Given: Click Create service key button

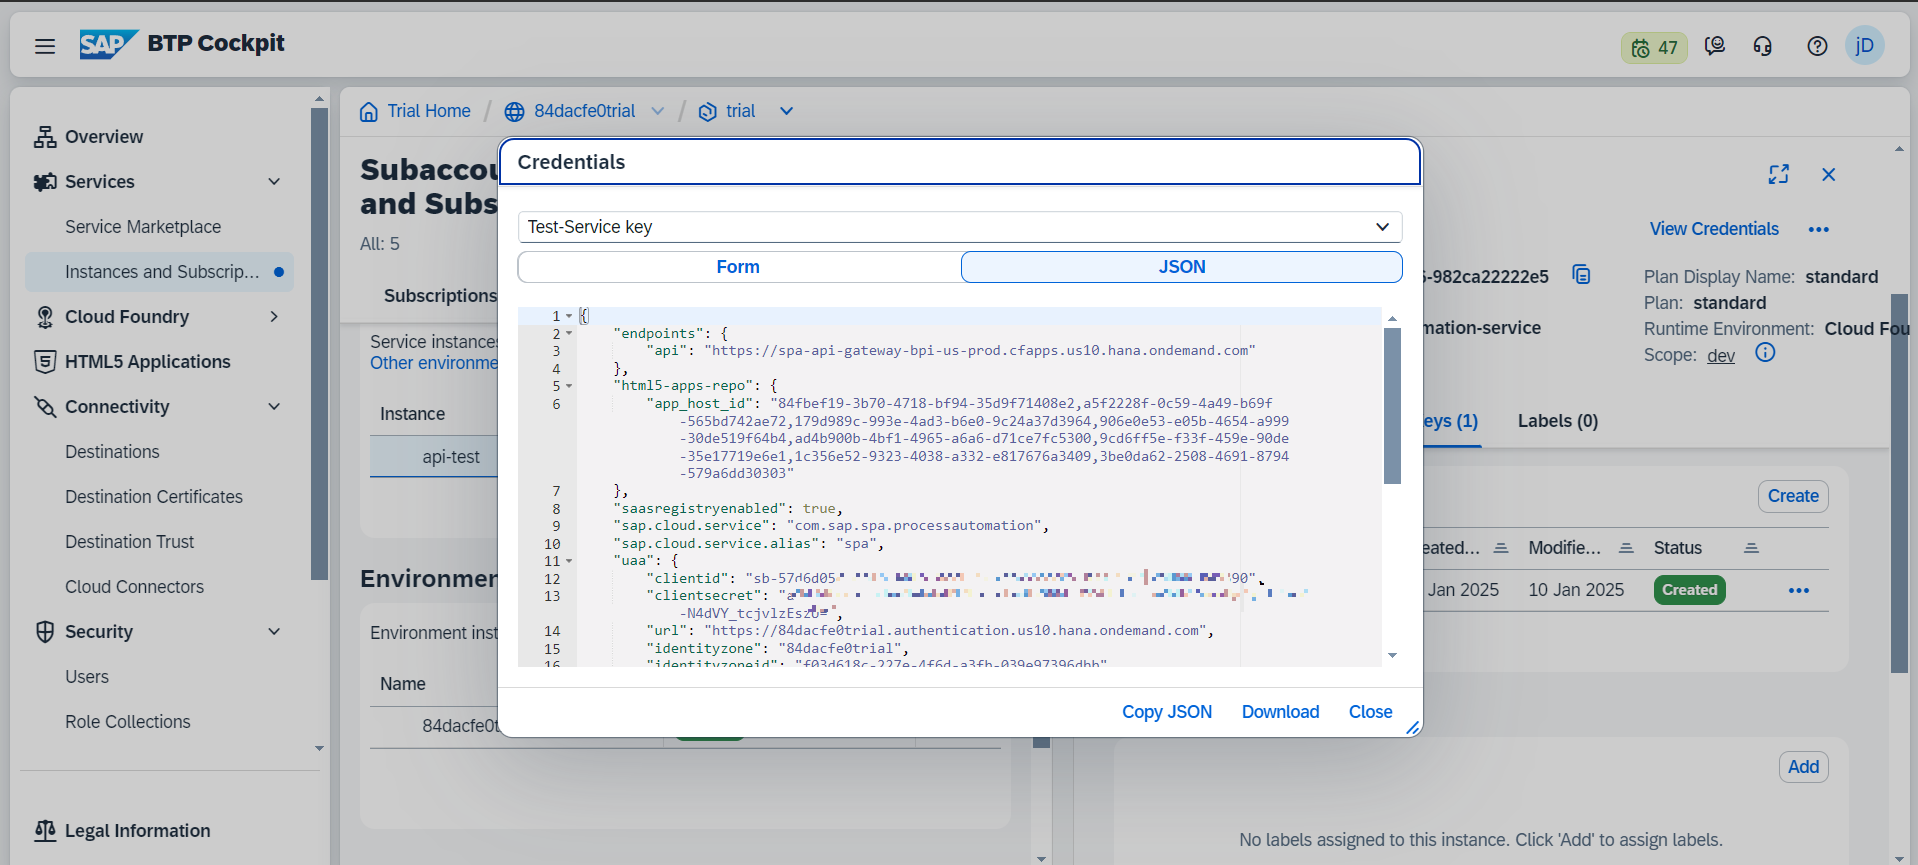Looking at the screenshot, I should pos(1793,496).
